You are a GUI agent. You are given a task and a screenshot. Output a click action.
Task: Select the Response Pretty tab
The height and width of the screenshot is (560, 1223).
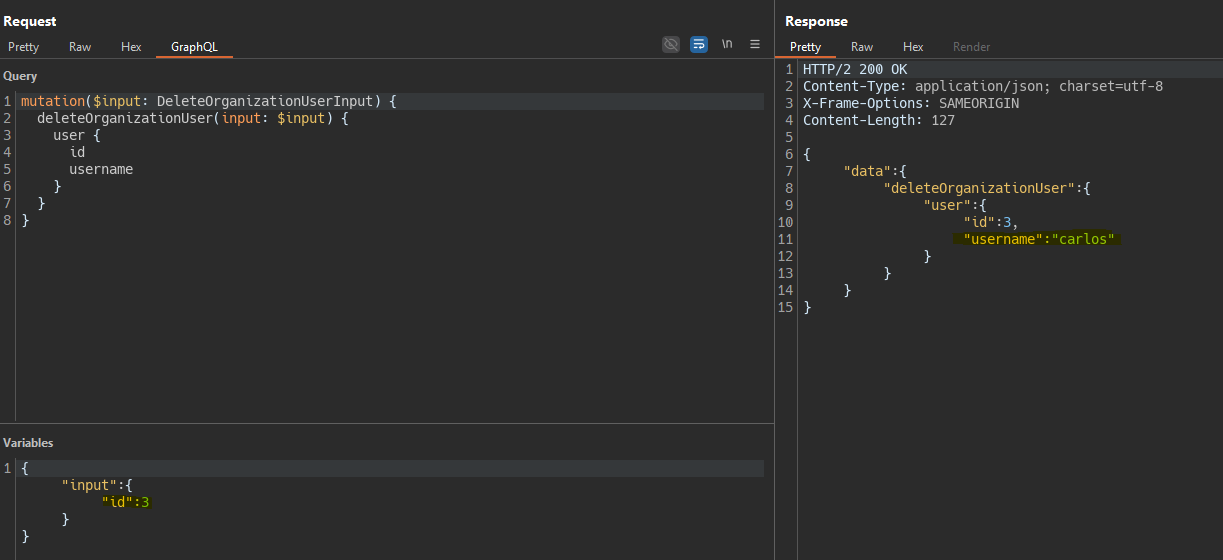805,47
